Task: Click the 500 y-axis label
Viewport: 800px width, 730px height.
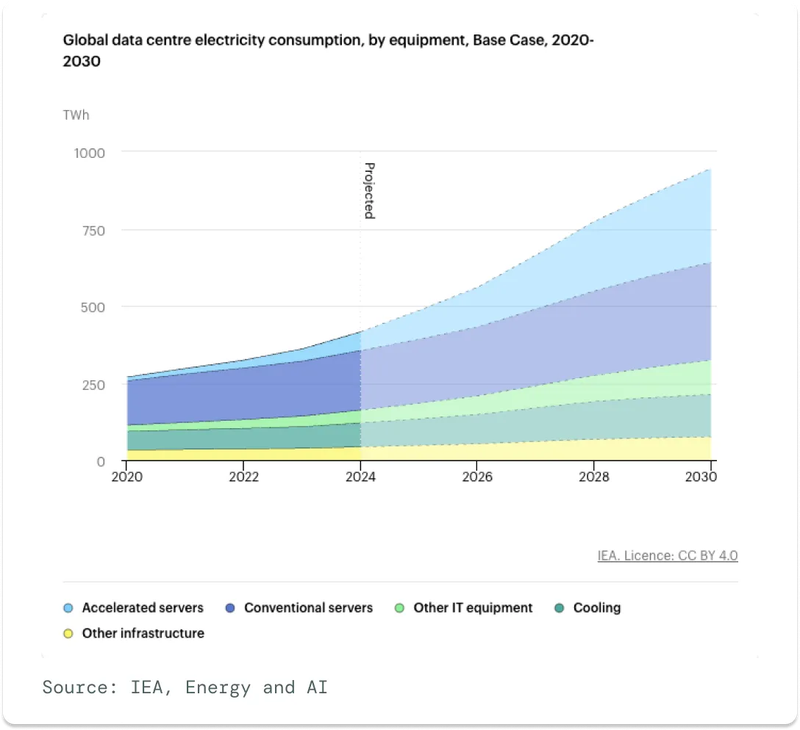Action: [93, 307]
